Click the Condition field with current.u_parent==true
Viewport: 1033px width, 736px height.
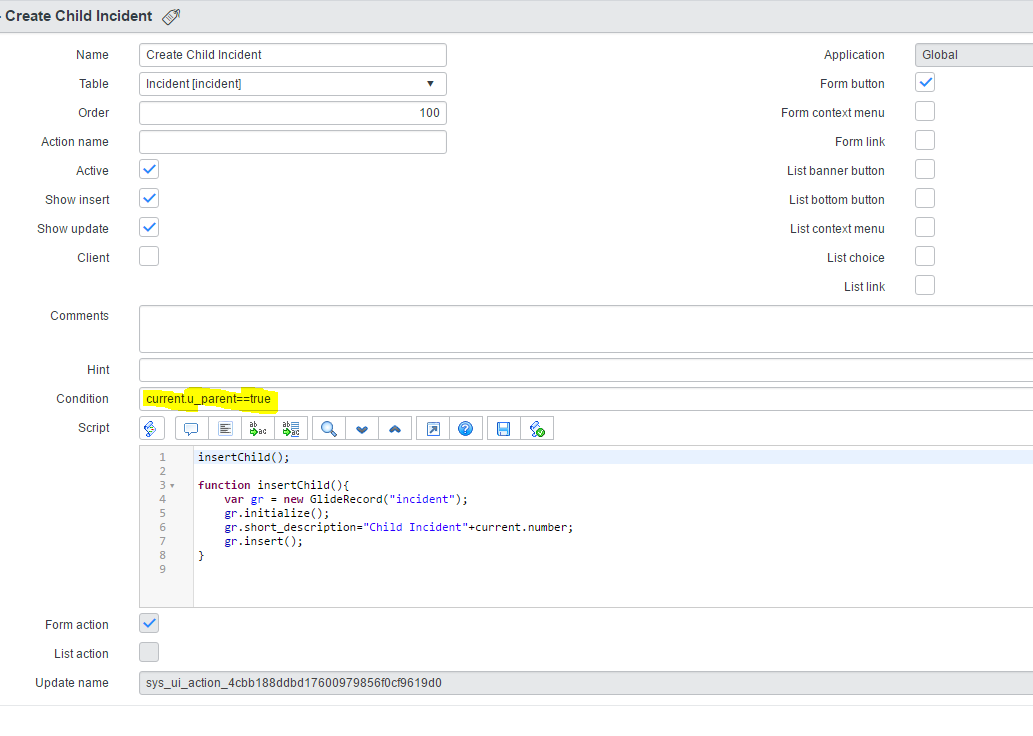tap(586, 399)
